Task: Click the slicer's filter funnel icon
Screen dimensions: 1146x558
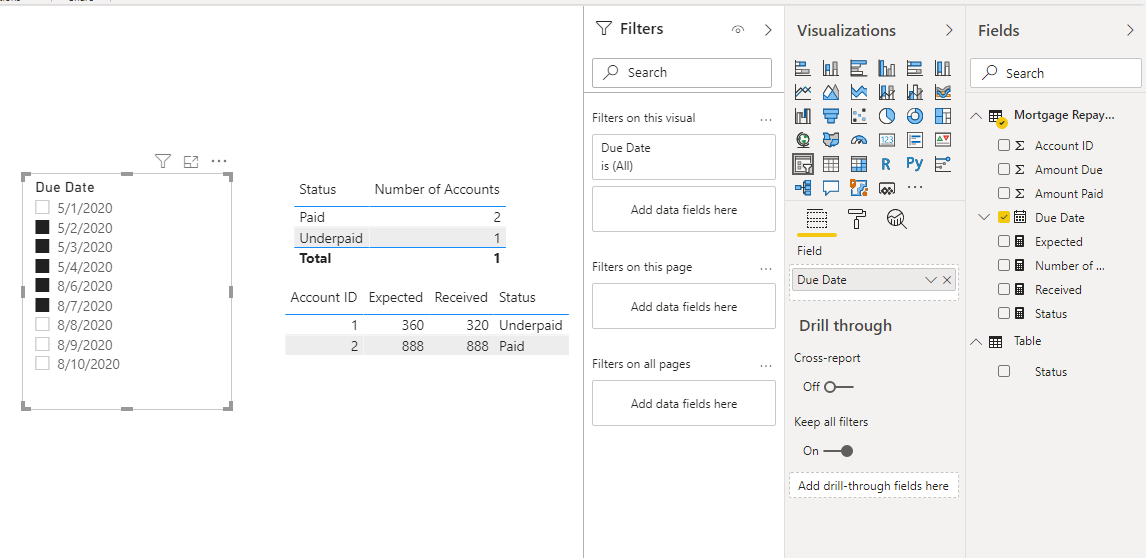Action: tap(163, 161)
